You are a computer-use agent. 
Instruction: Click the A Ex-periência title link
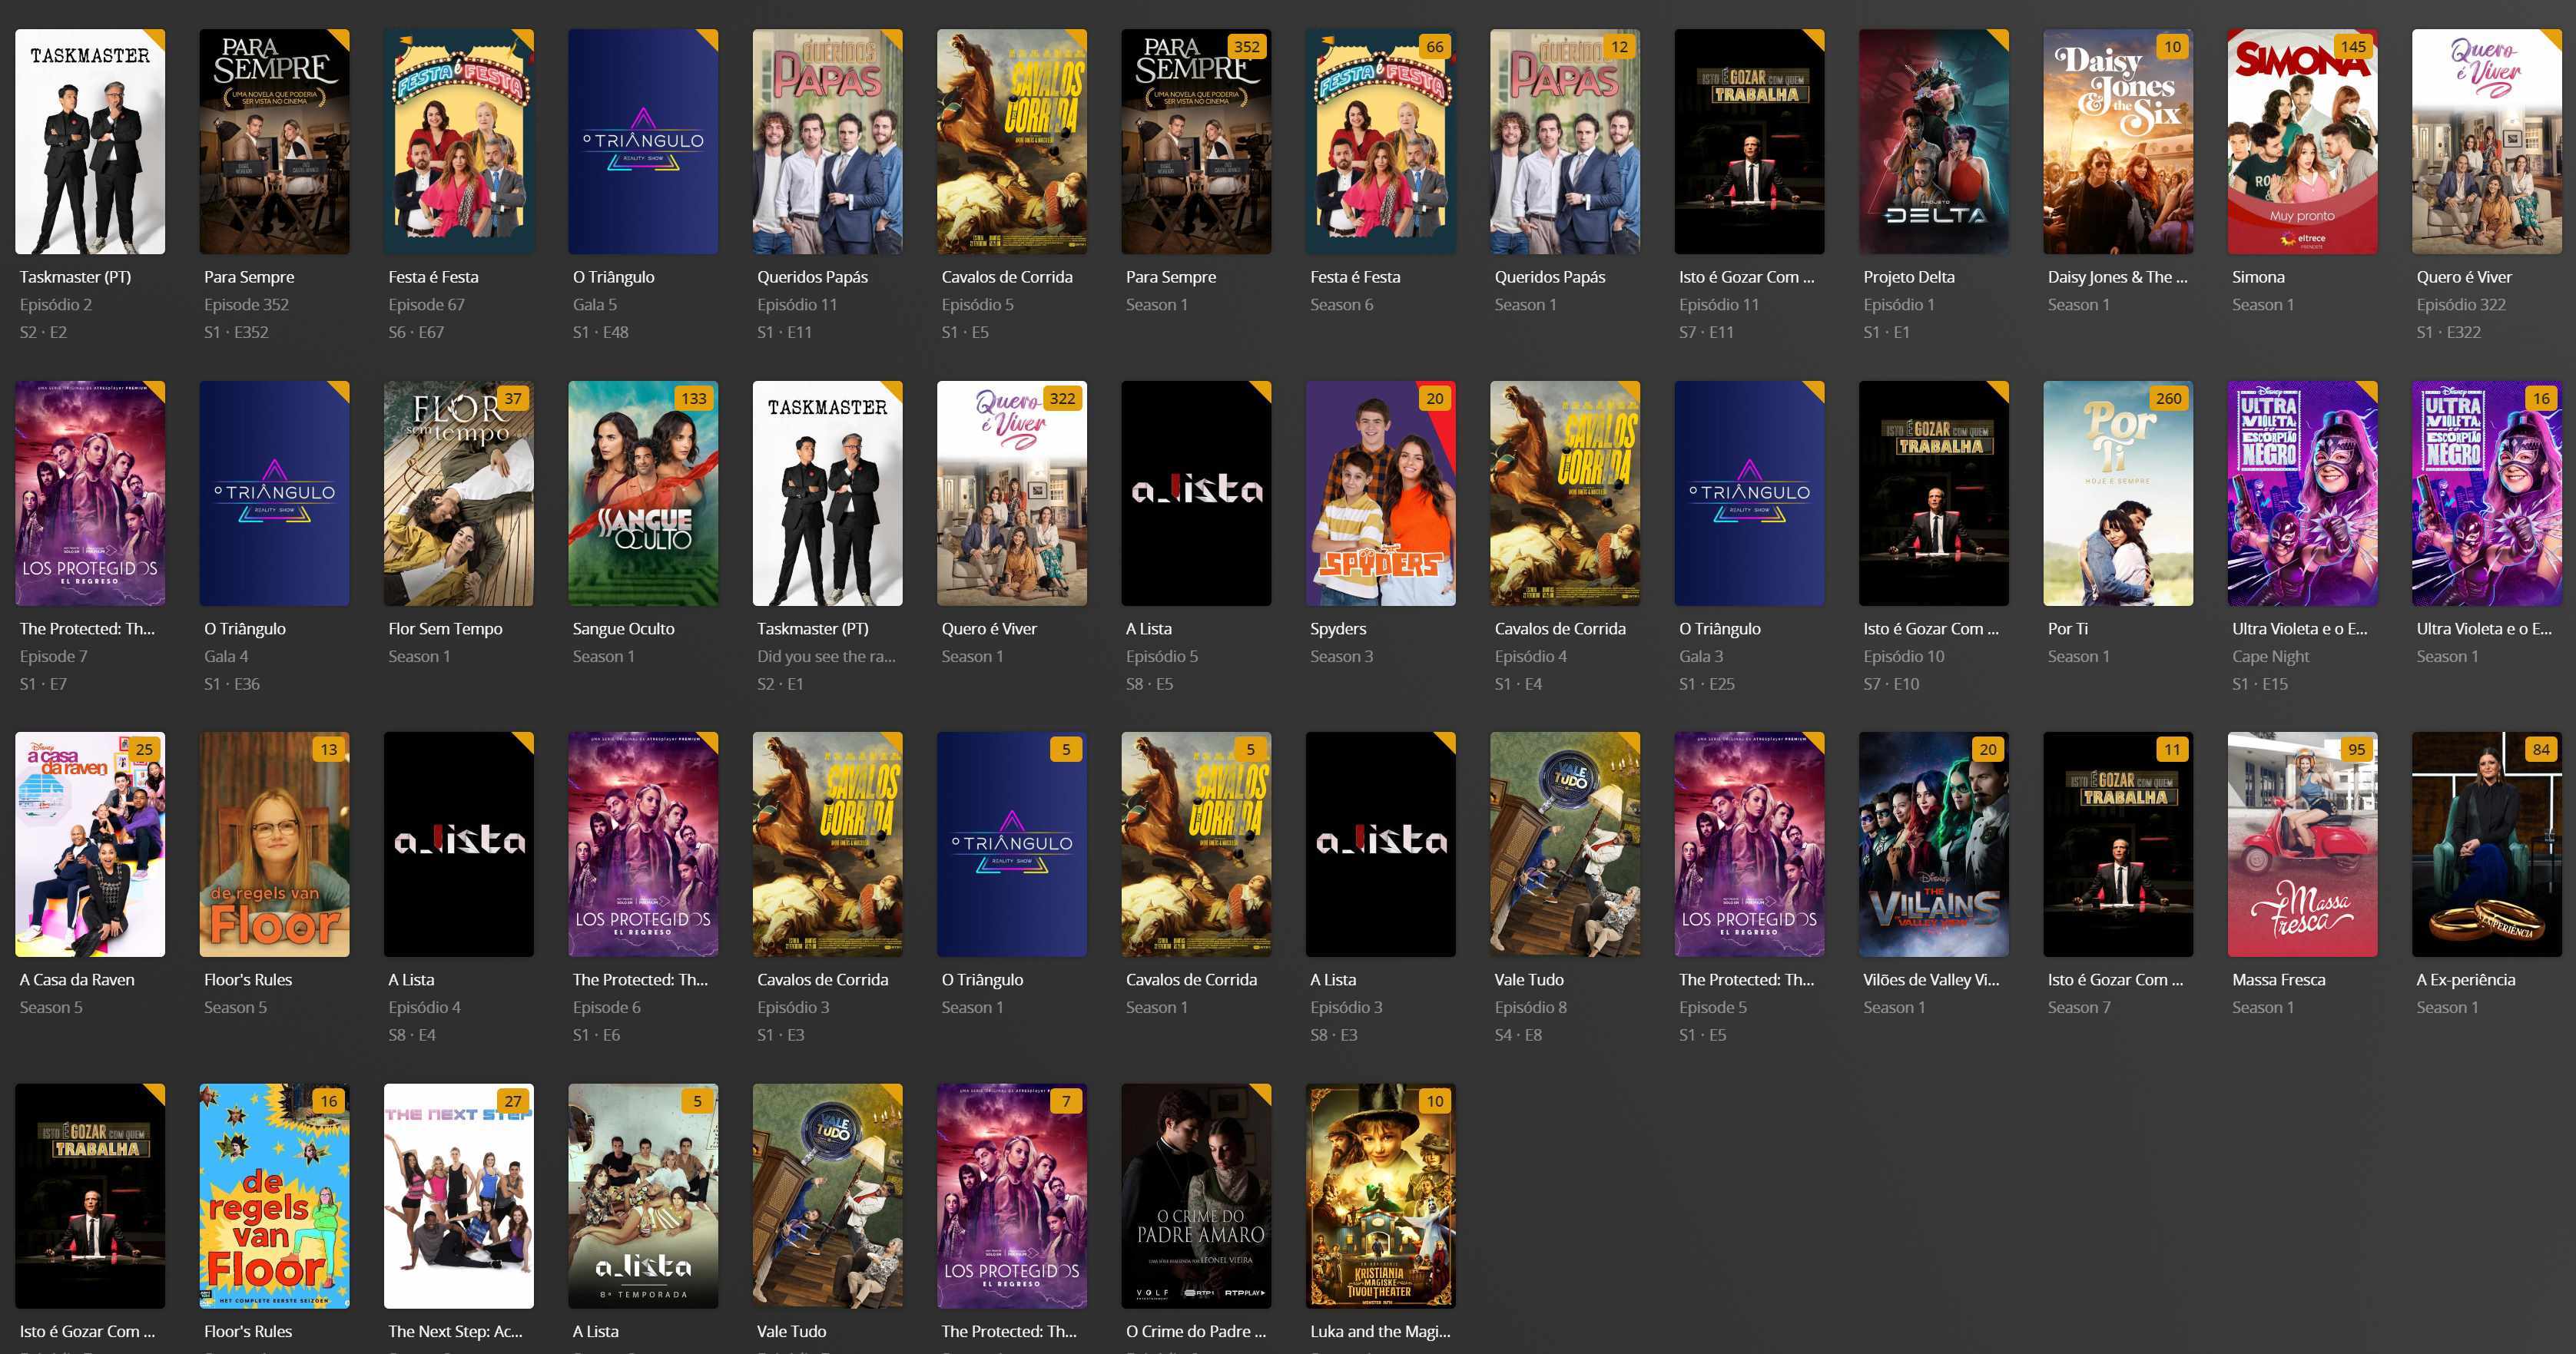click(x=2465, y=980)
